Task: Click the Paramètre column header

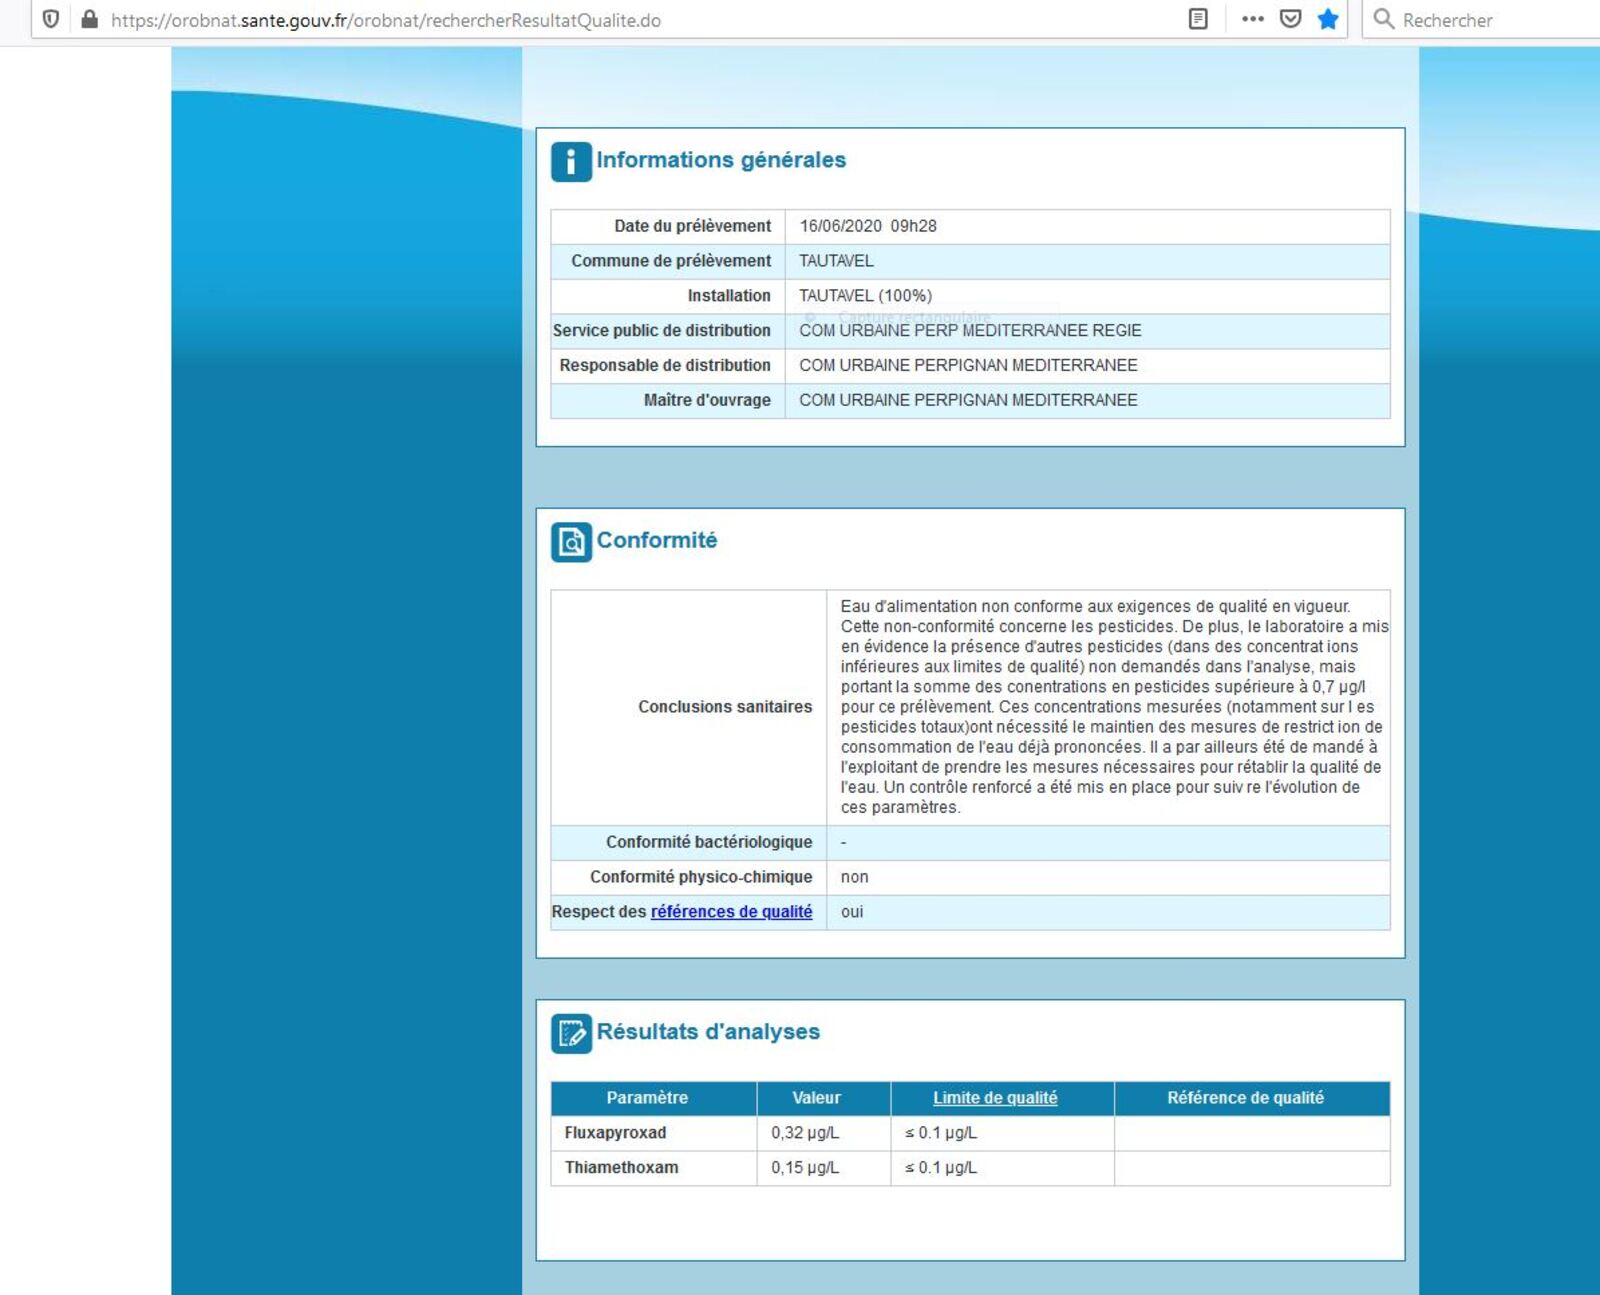Action: [x=647, y=1098]
